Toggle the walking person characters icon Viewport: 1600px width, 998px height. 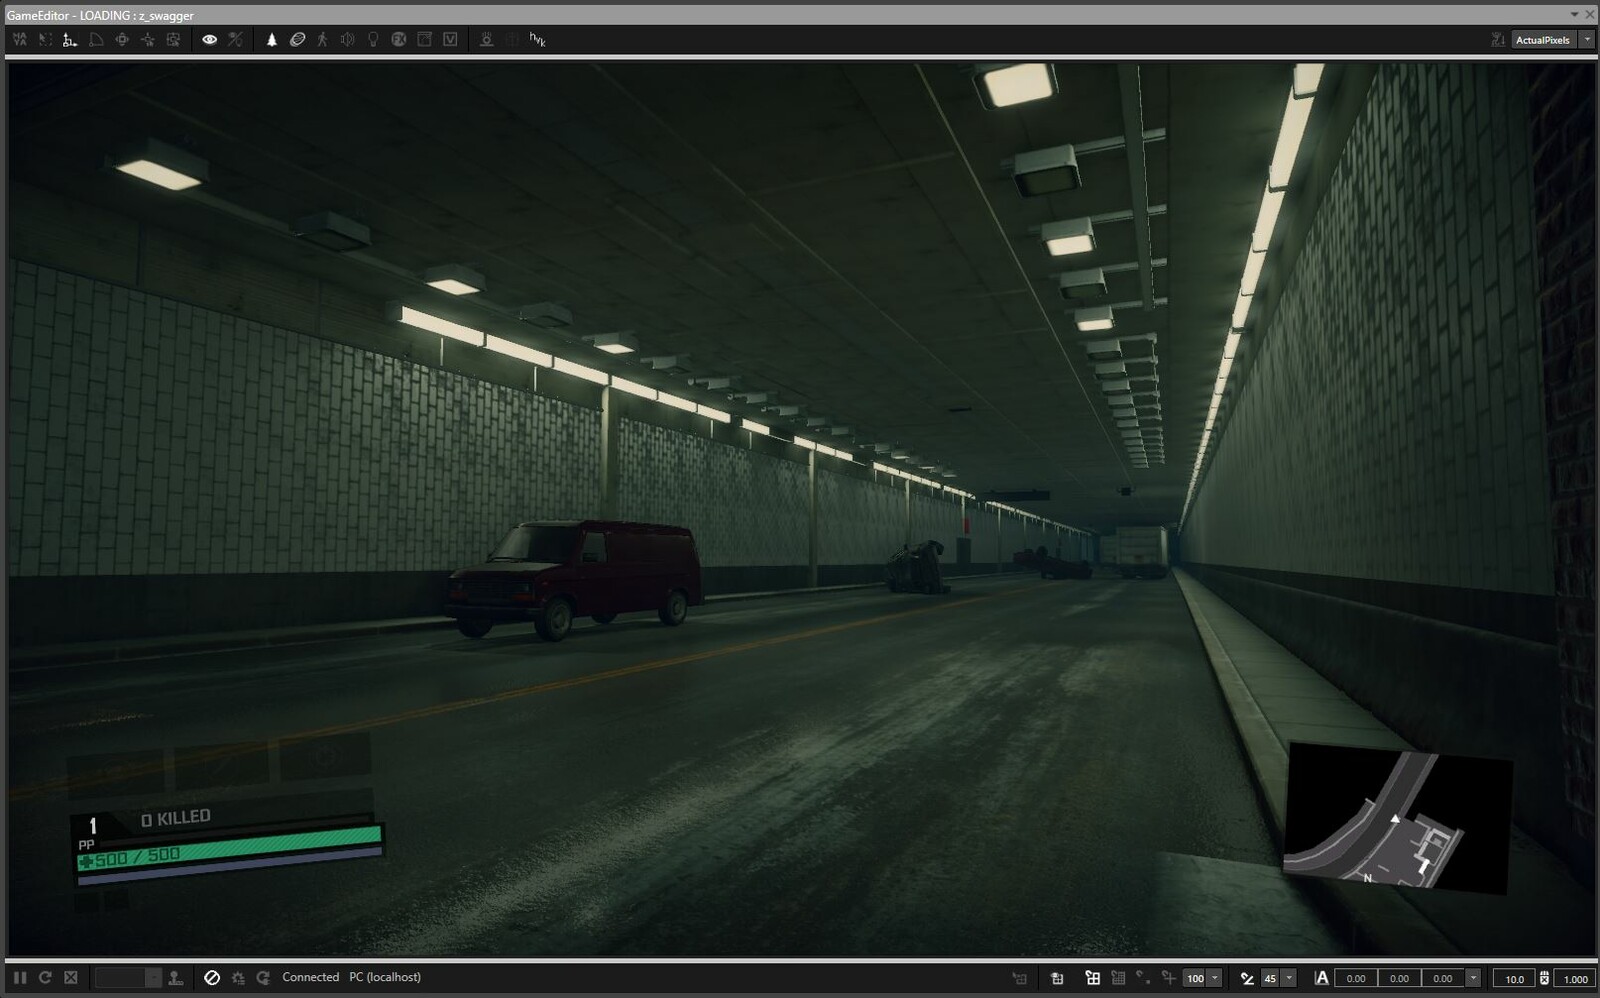tap(322, 40)
